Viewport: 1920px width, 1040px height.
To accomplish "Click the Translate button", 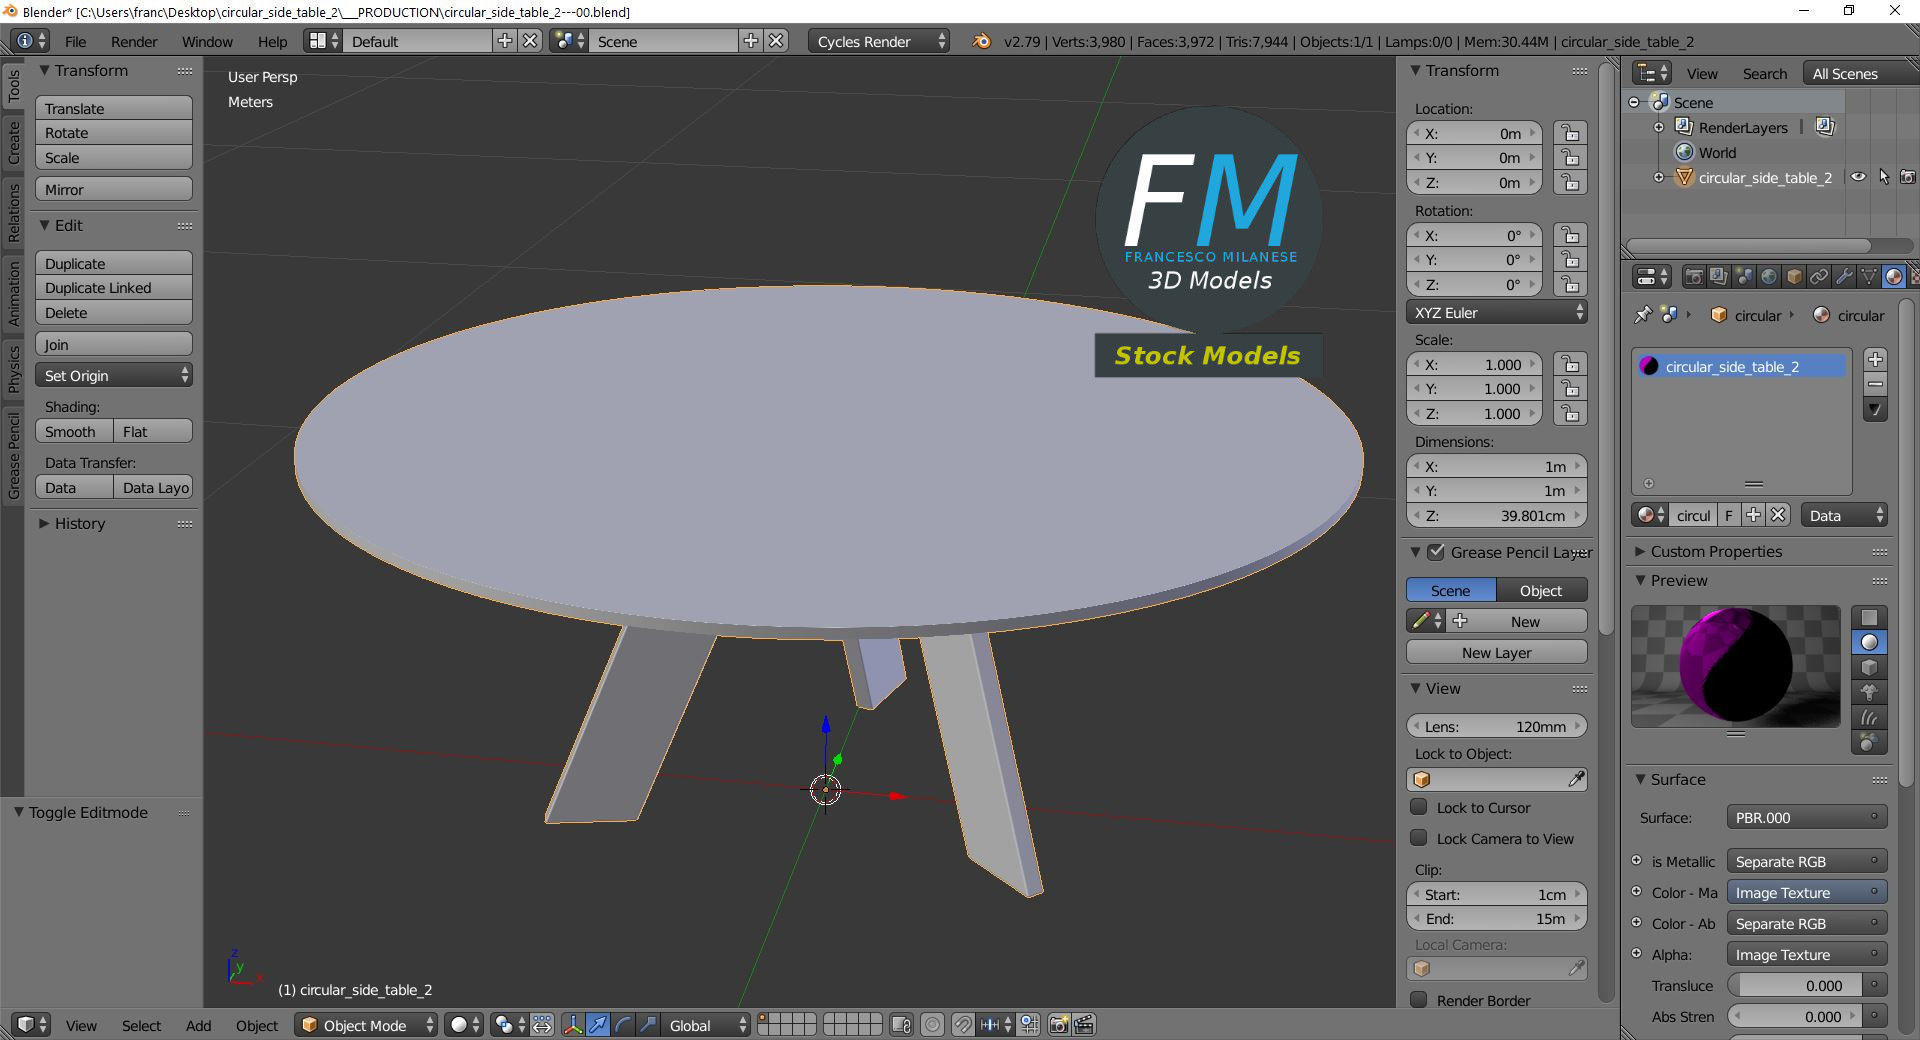I will 114,108.
